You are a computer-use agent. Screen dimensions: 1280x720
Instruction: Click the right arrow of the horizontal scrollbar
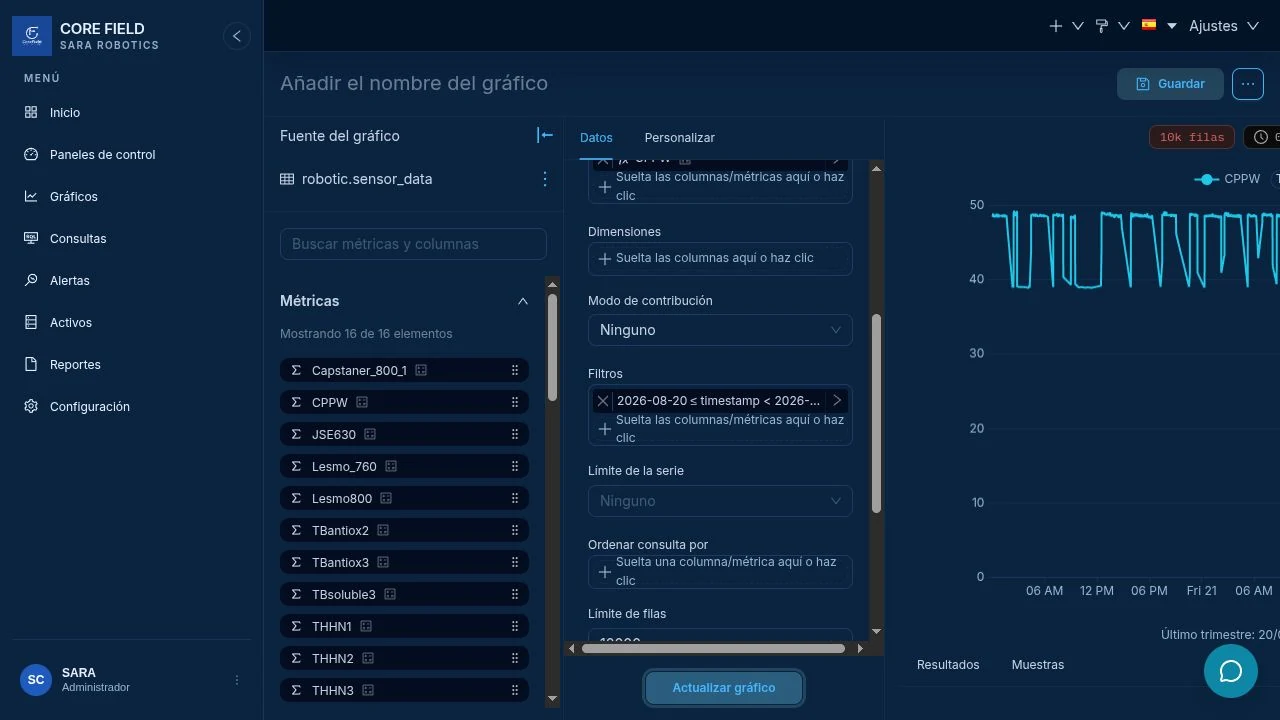[x=860, y=649]
